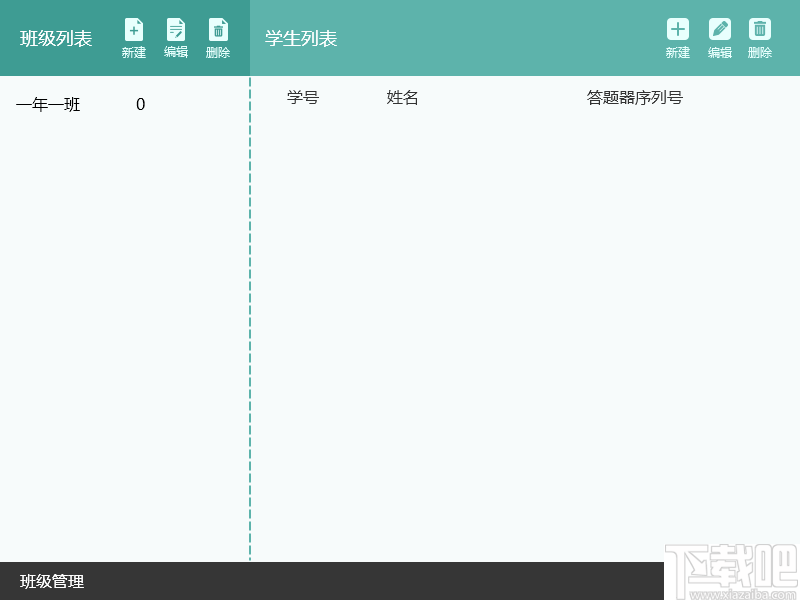The height and width of the screenshot is (600, 800).
Task: Click the student count 0 beside 一年一班
Action: (140, 104)
